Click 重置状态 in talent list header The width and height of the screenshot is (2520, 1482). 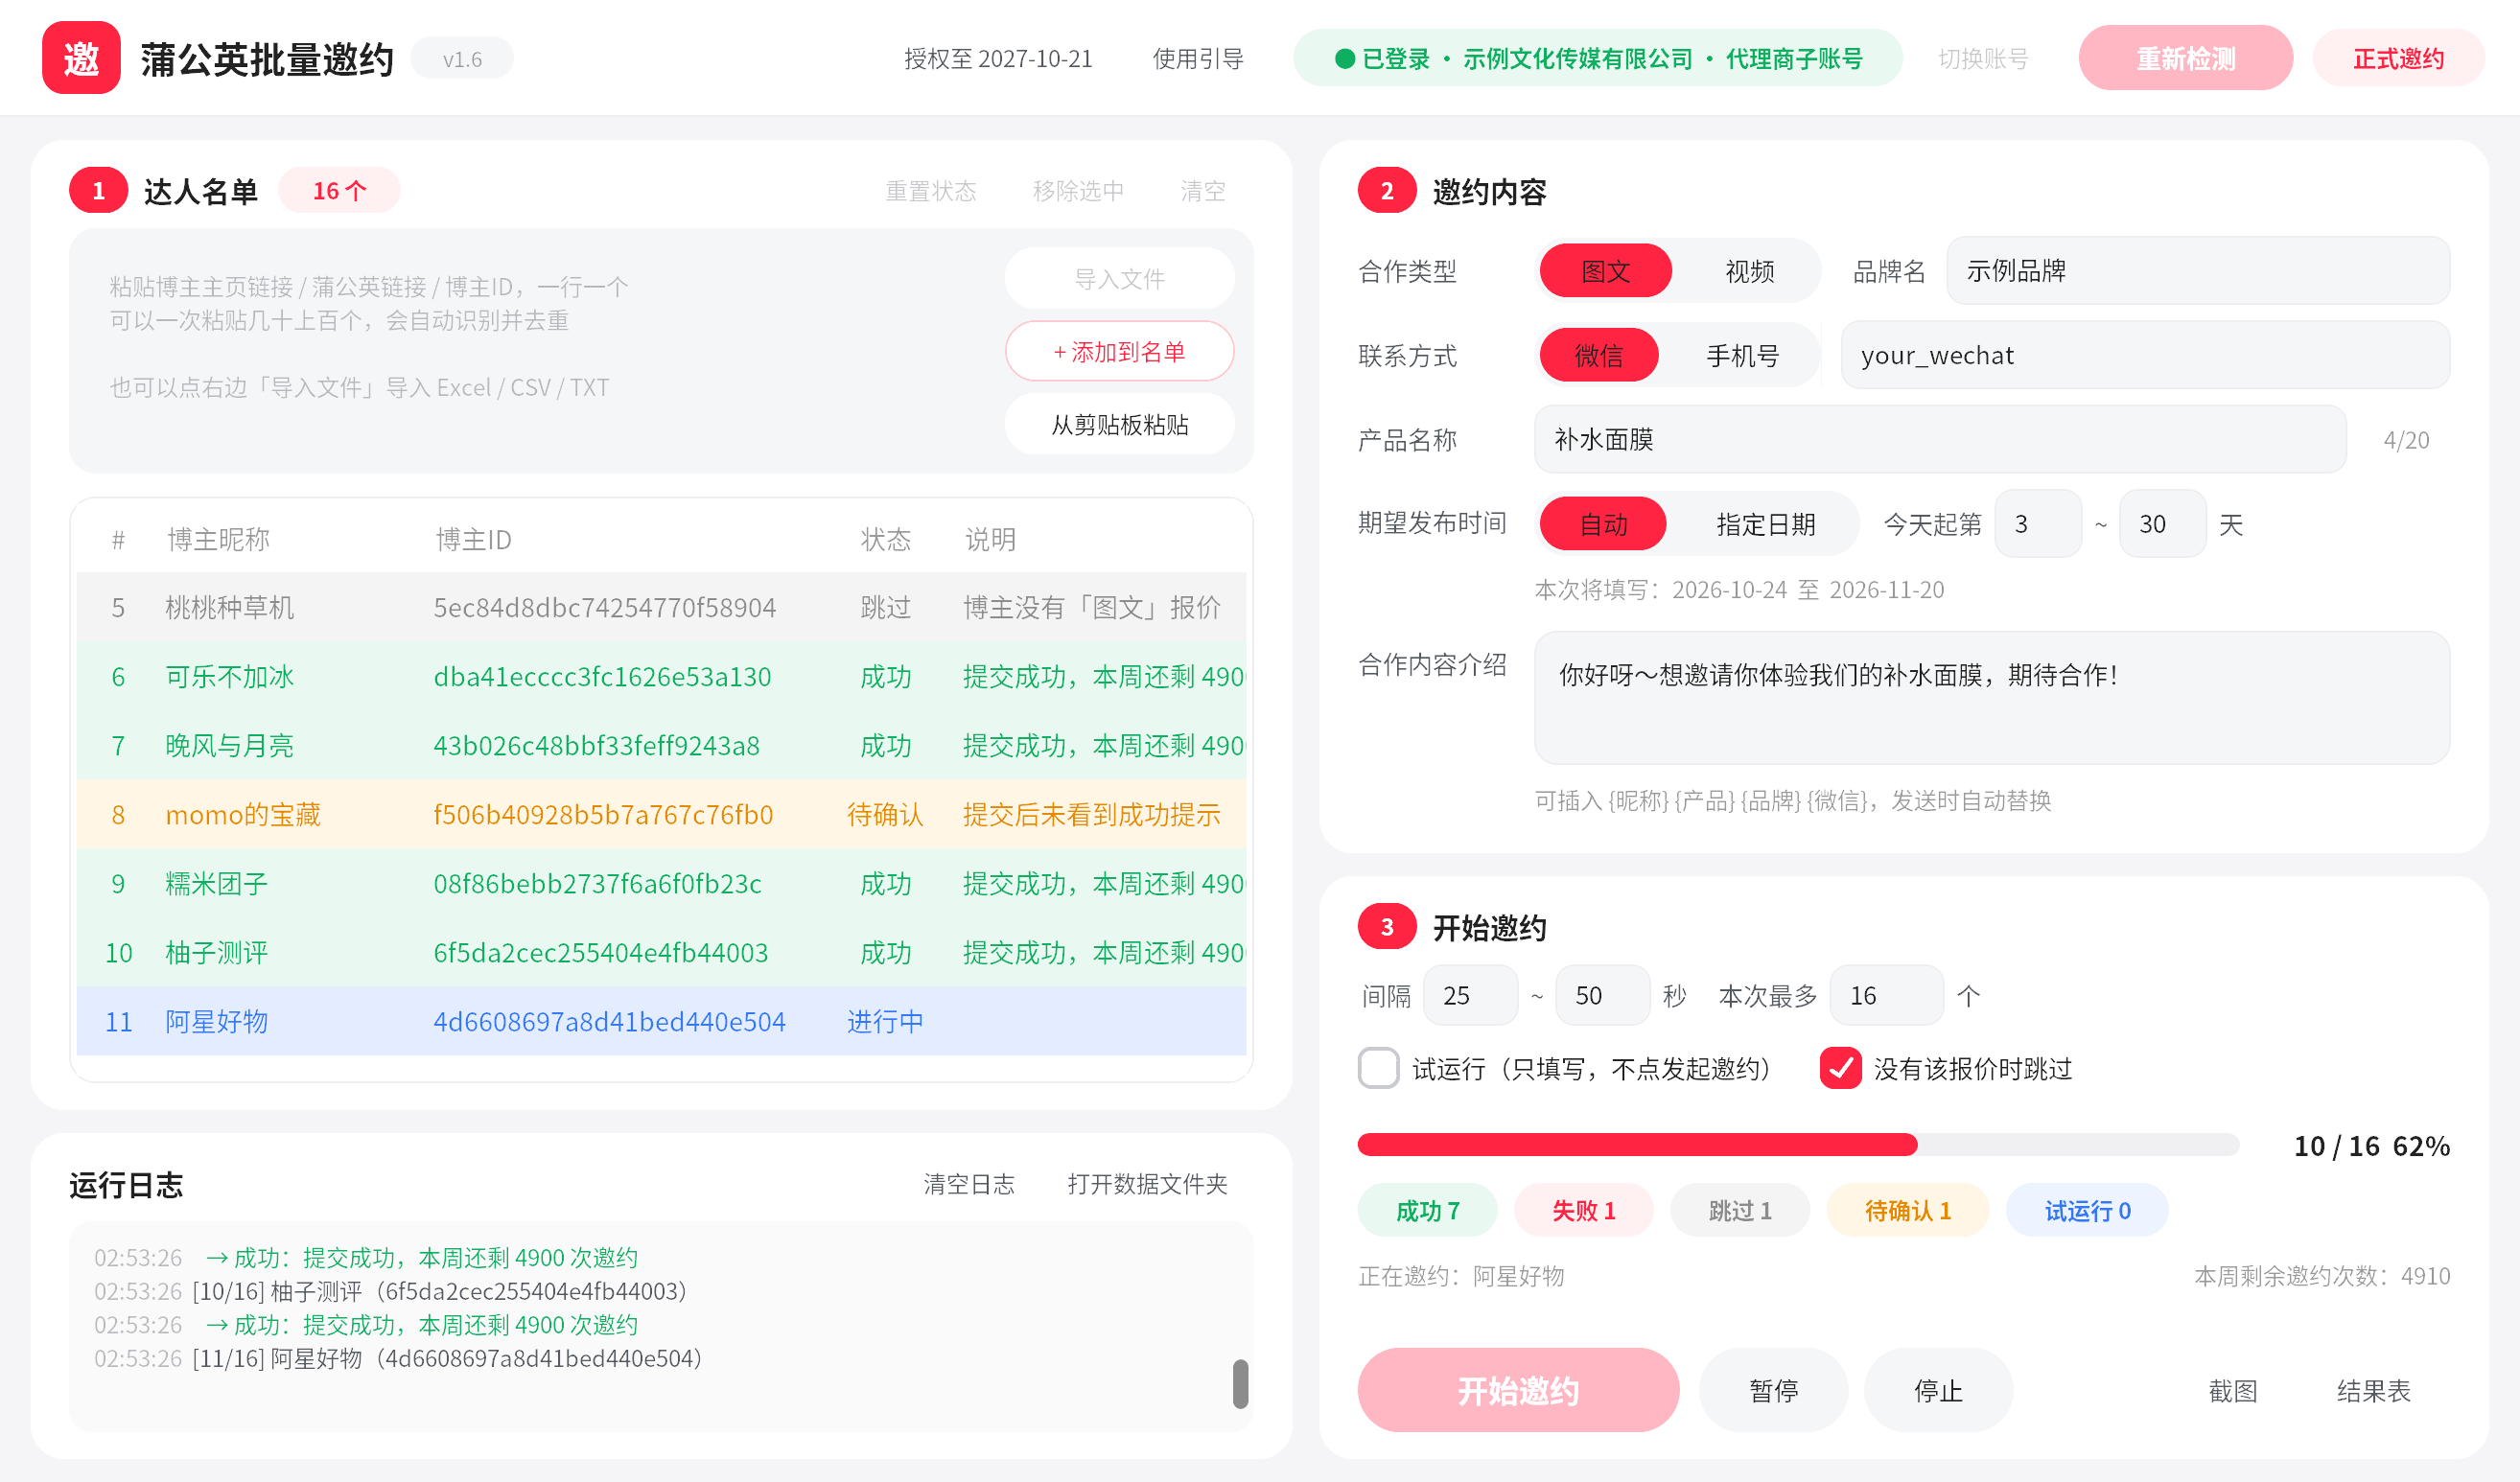click(x=930, y=191)
